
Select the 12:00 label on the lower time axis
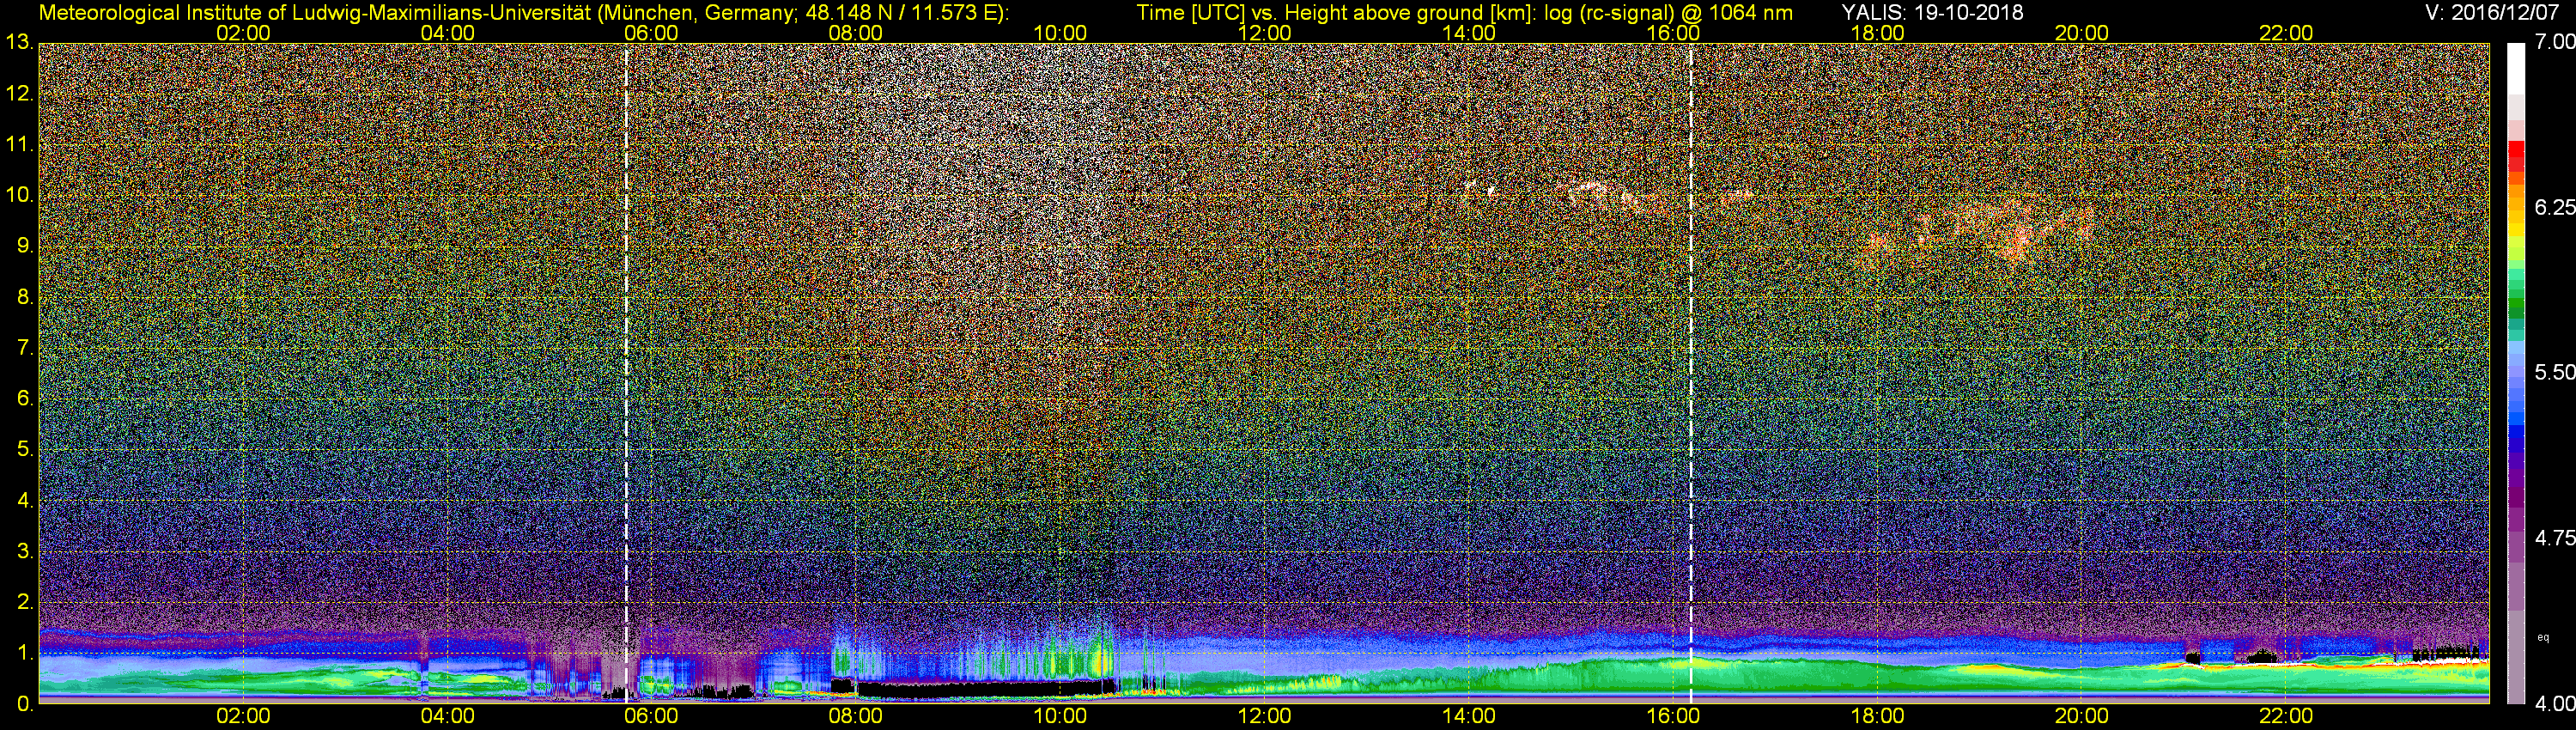click(x=1264, y=716)
